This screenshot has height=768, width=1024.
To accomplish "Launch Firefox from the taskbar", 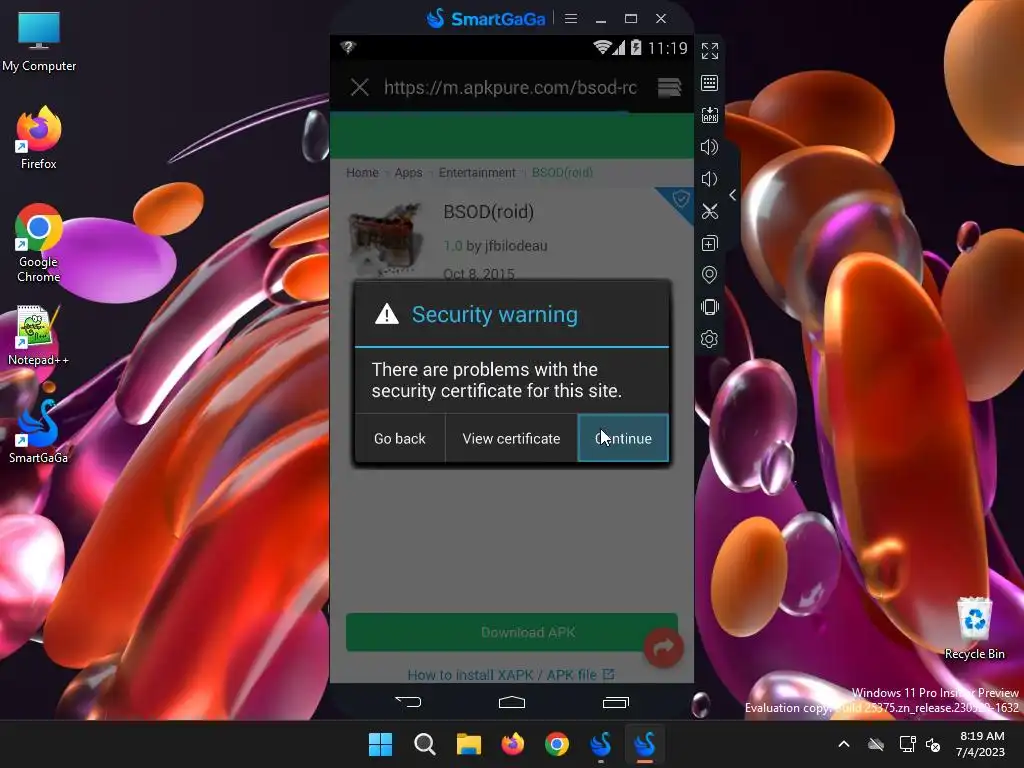I will [513, 744].
